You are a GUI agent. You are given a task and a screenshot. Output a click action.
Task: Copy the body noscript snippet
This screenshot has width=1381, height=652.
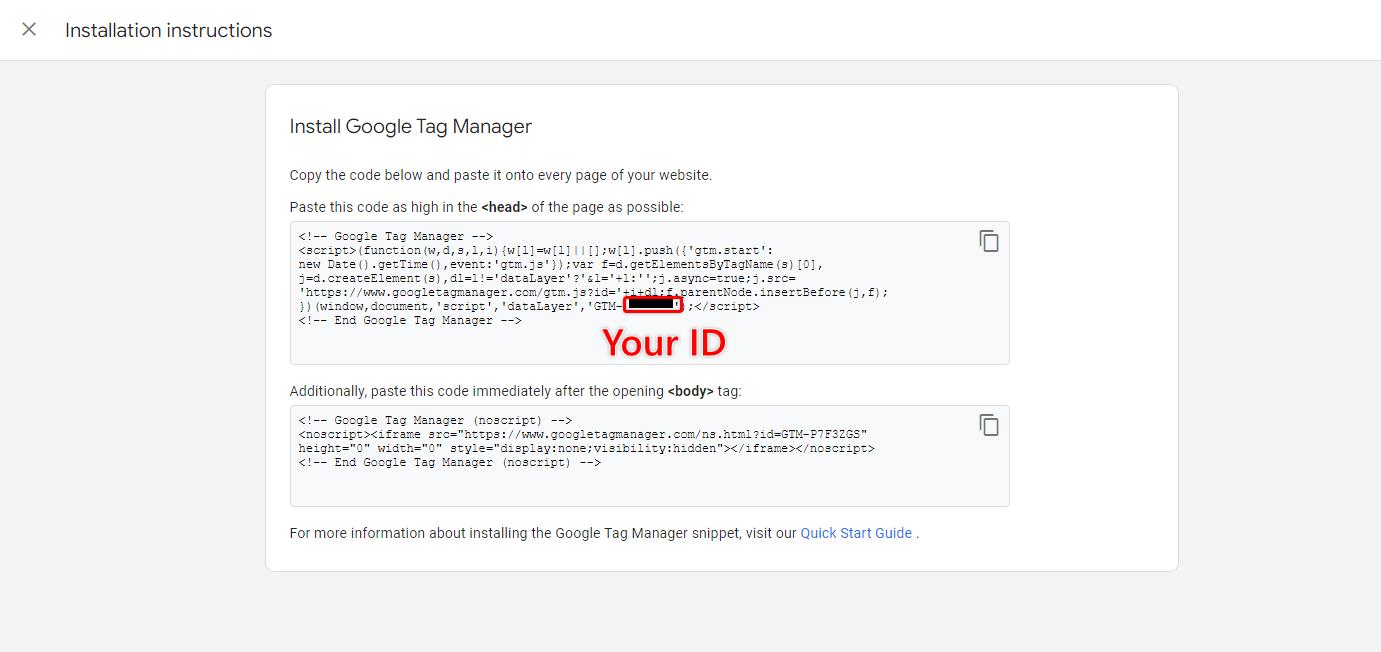(x=989, y=425)
